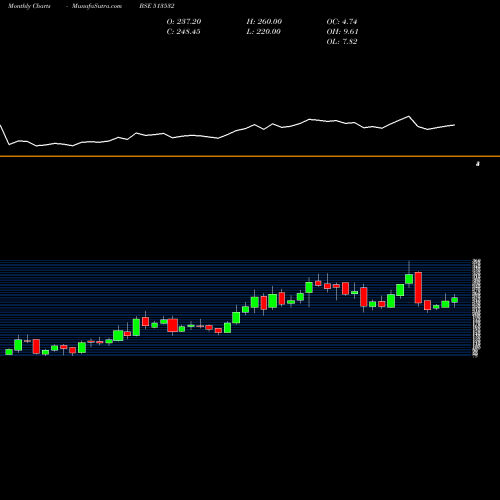
Task: Click the OC: 4.74 reading
Action: point(342,22)
